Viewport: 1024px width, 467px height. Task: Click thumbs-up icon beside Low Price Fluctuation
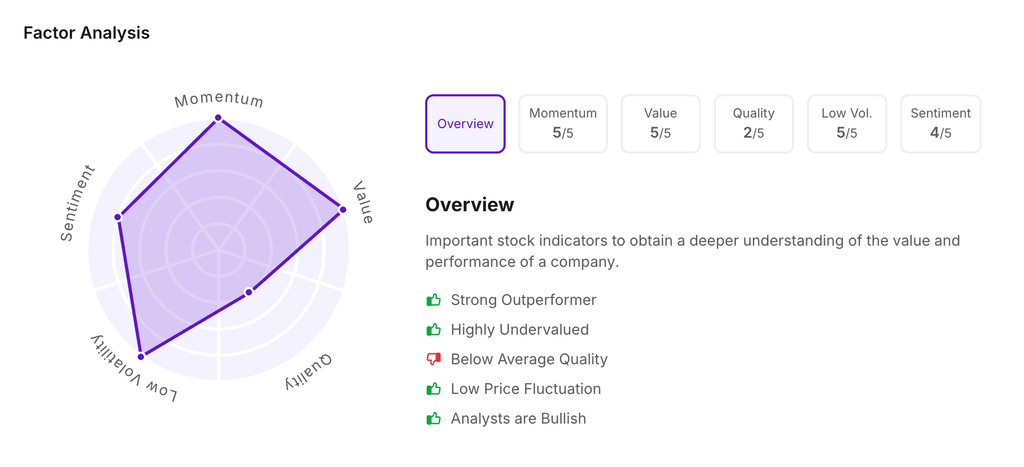point(433,389)
